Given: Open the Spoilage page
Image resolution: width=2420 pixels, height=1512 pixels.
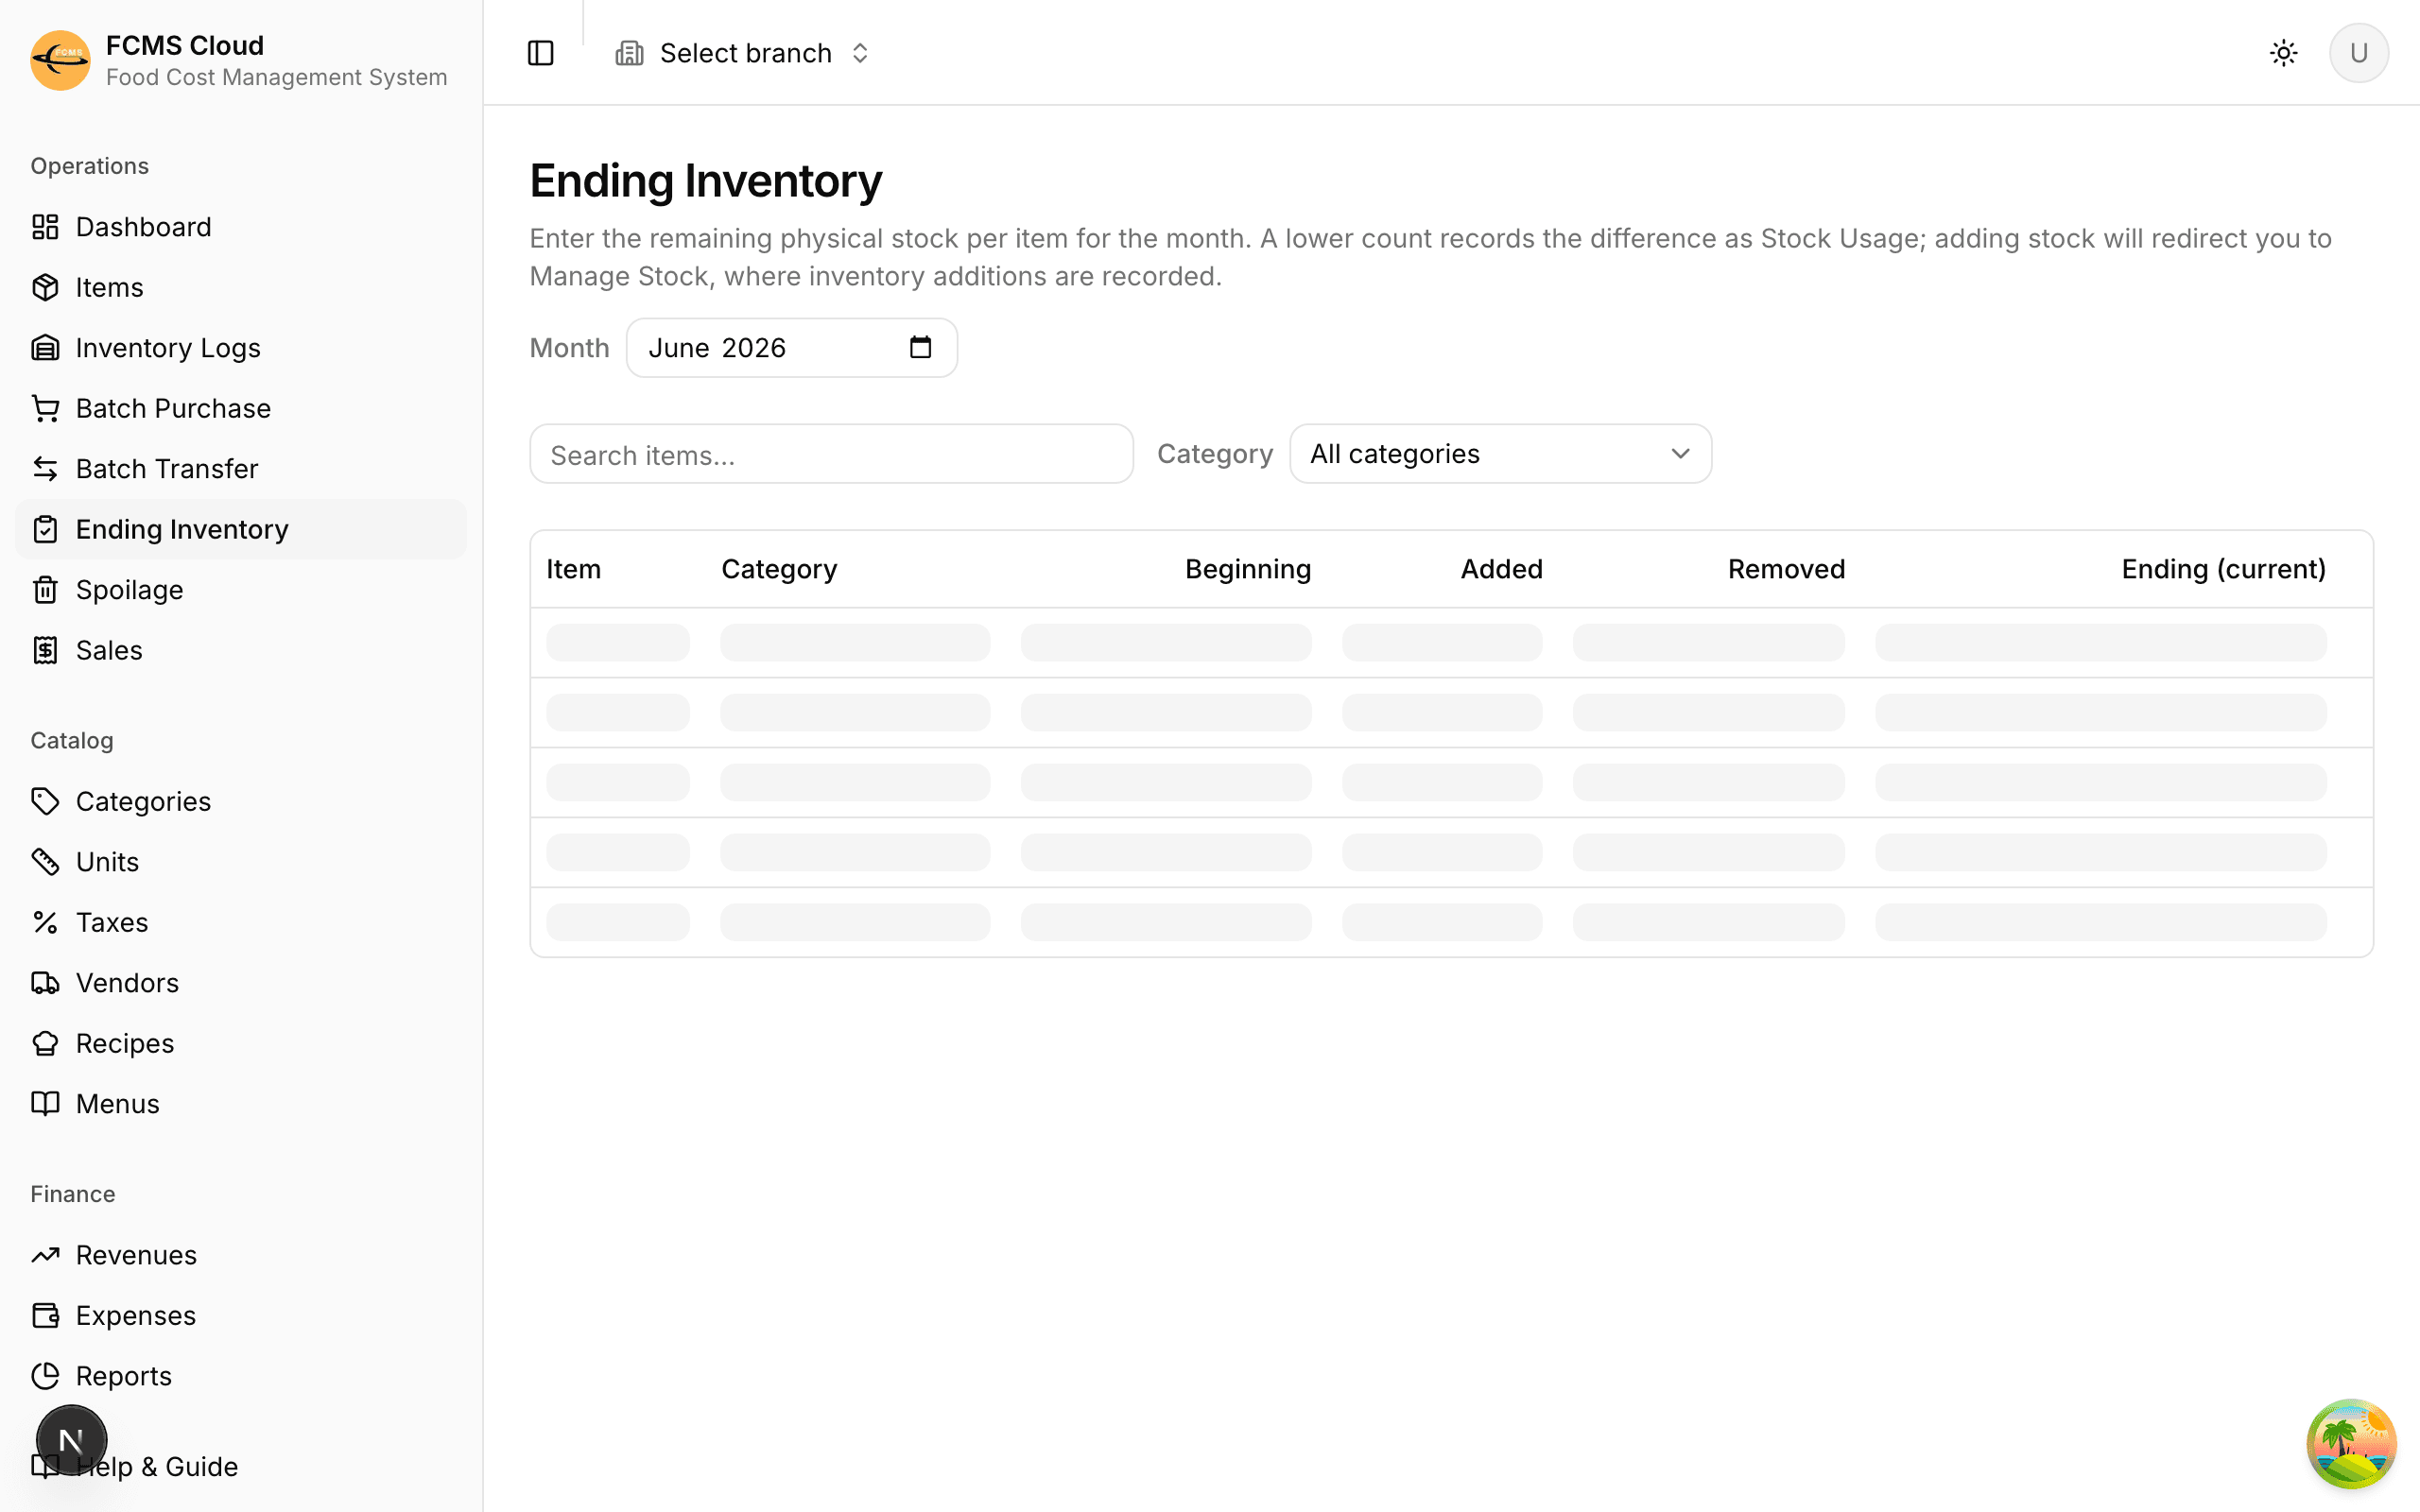Looking at the screenshot, I should point(241,590).
